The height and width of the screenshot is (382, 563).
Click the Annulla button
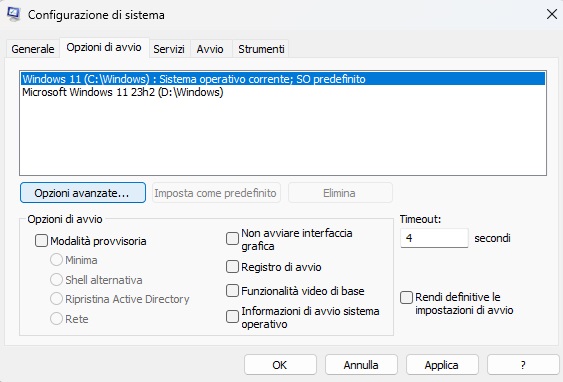coord(361,365)
